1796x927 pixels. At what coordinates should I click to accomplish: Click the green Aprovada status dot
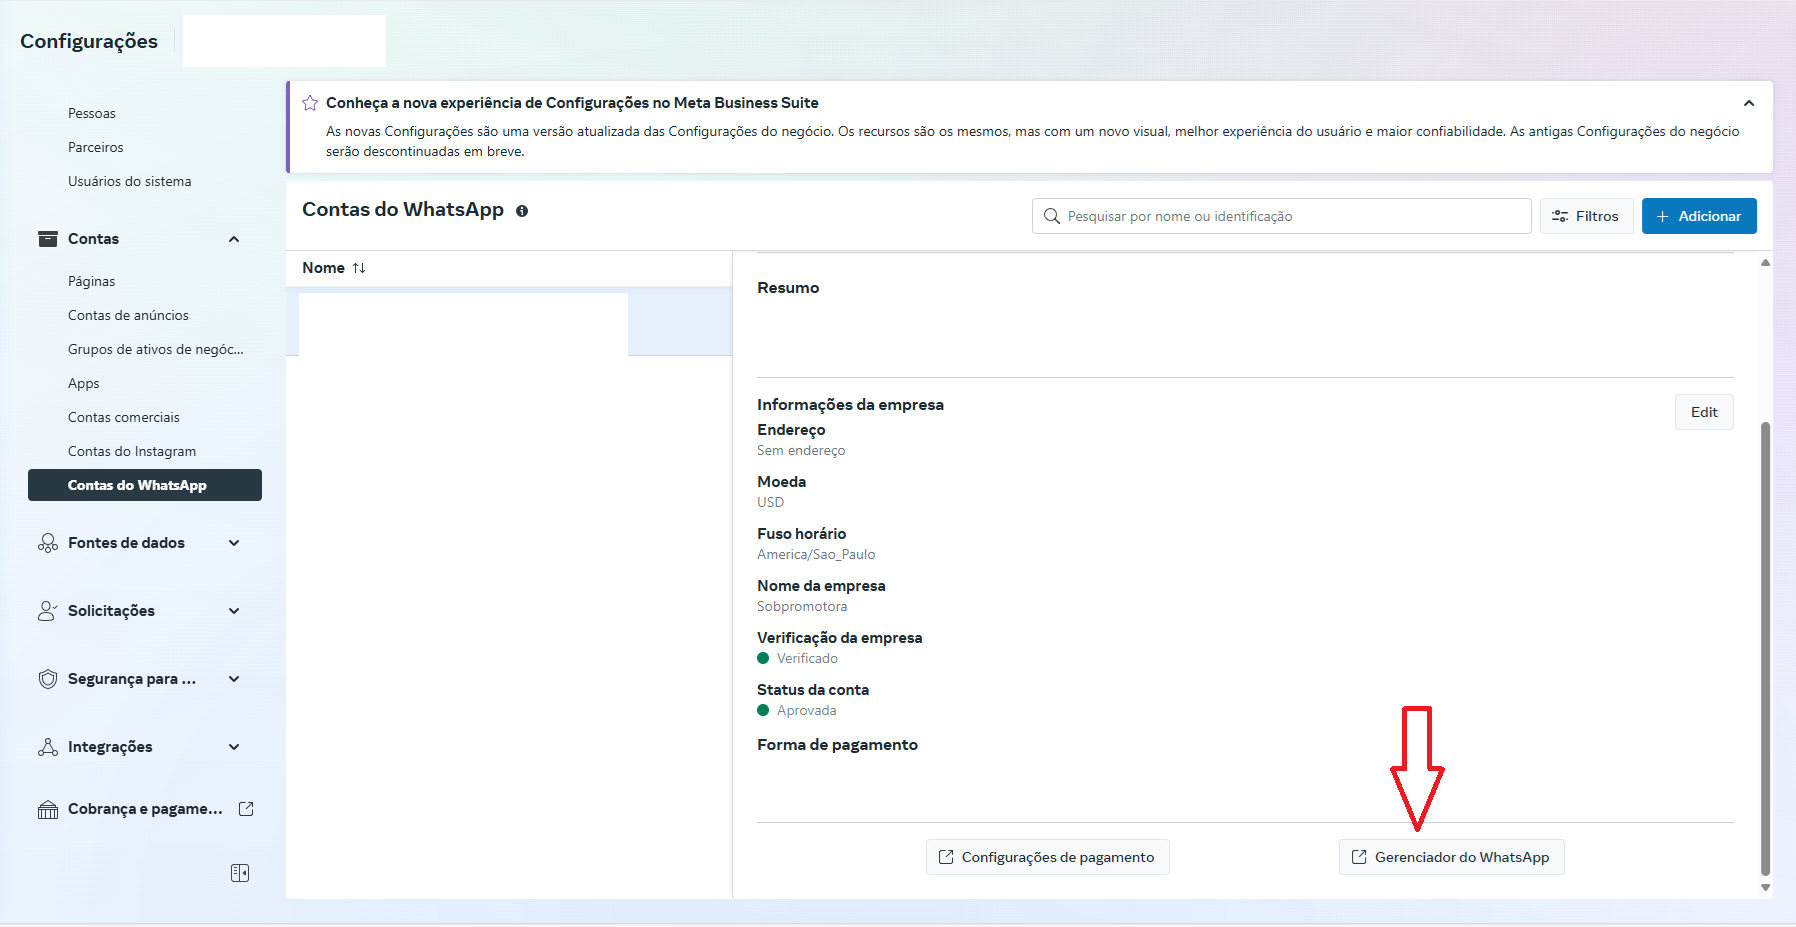[763, 710]
